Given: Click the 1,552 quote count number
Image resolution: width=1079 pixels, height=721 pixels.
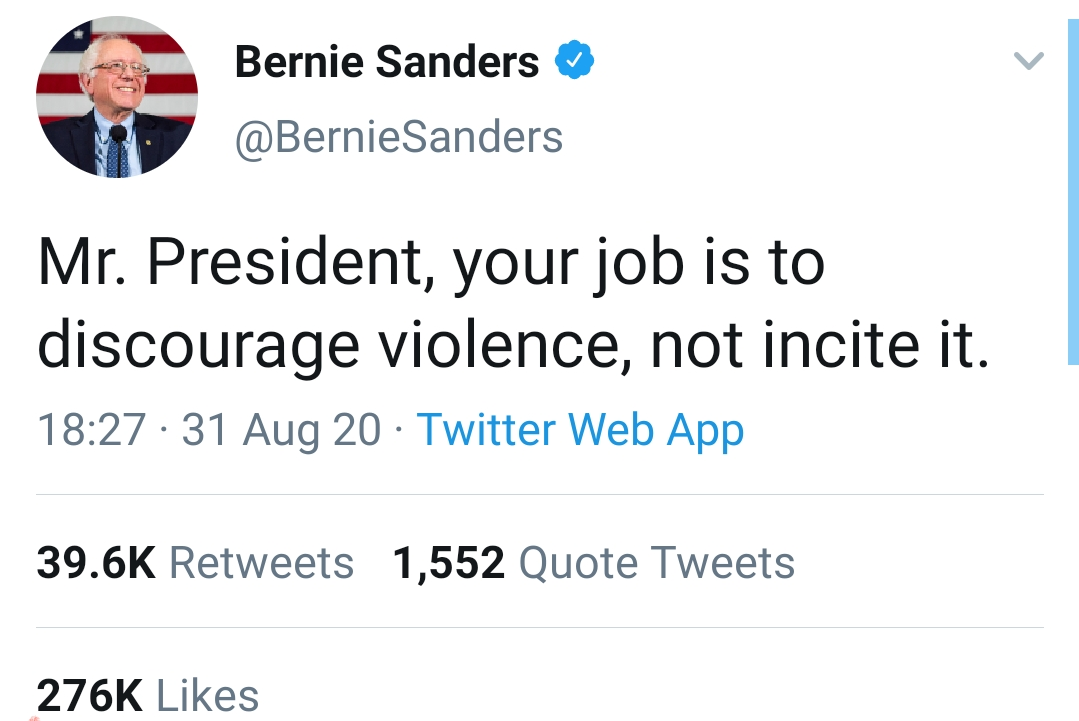Looking at the screenshot, I should [x=448, y=563].
